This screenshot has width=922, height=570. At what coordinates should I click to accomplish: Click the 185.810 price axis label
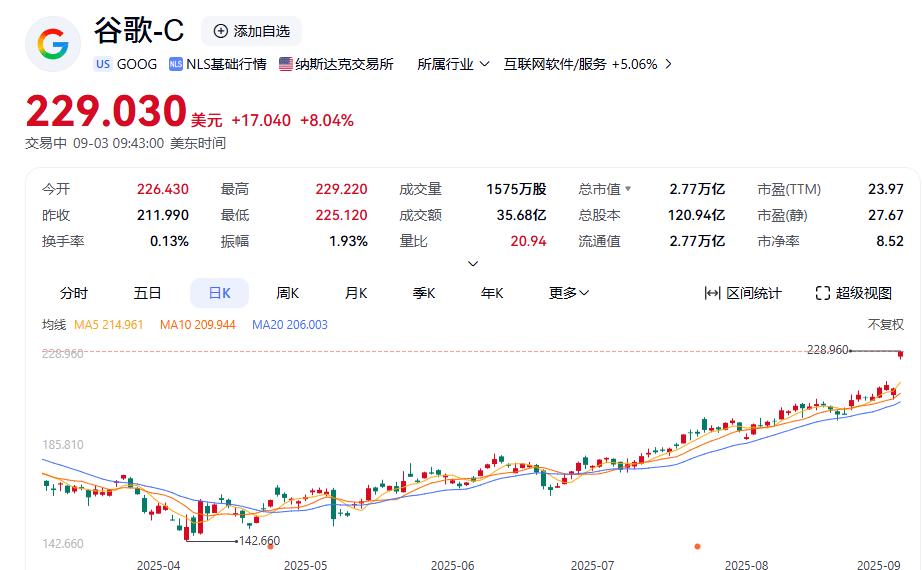coord(63,445)
